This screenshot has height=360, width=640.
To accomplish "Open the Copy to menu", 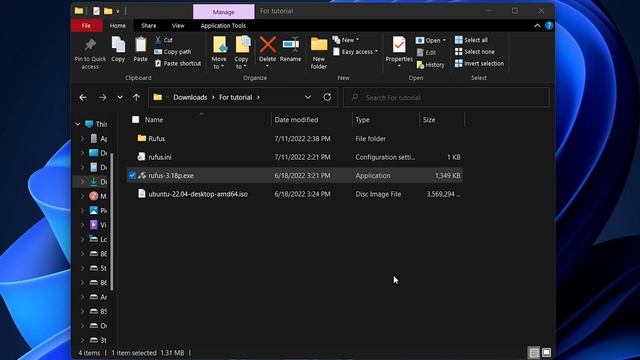I will click(x=242, y=52).
